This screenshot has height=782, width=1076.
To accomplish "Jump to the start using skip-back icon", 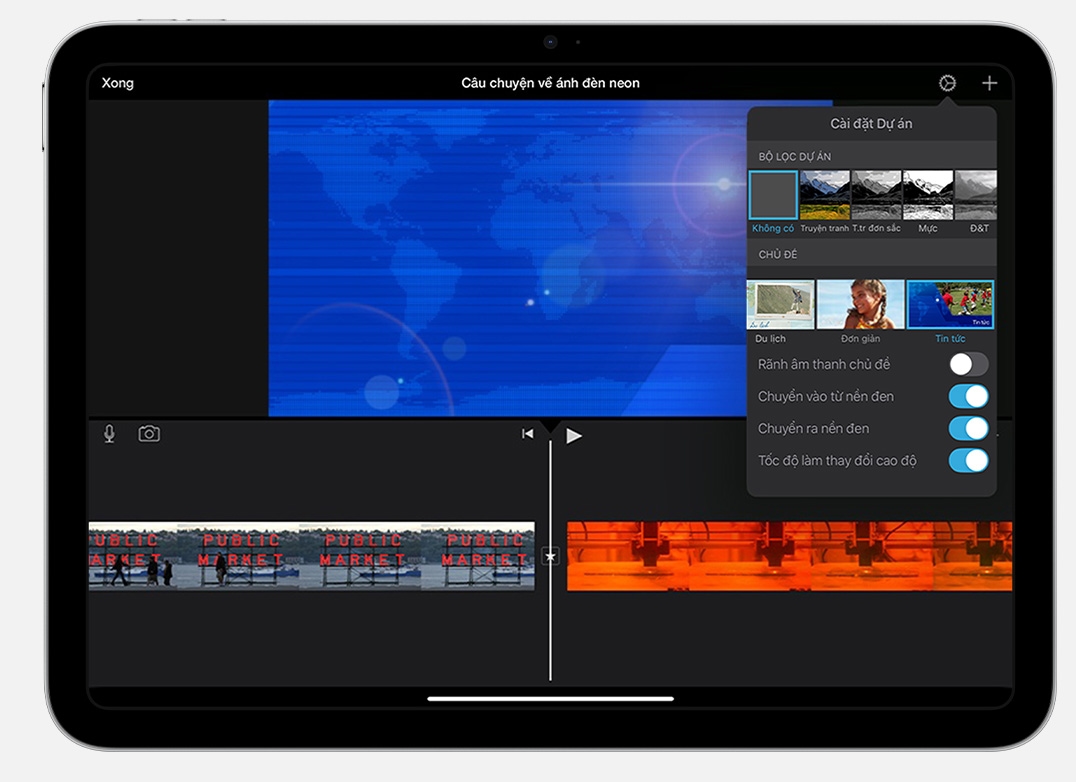I will (527, 434).
